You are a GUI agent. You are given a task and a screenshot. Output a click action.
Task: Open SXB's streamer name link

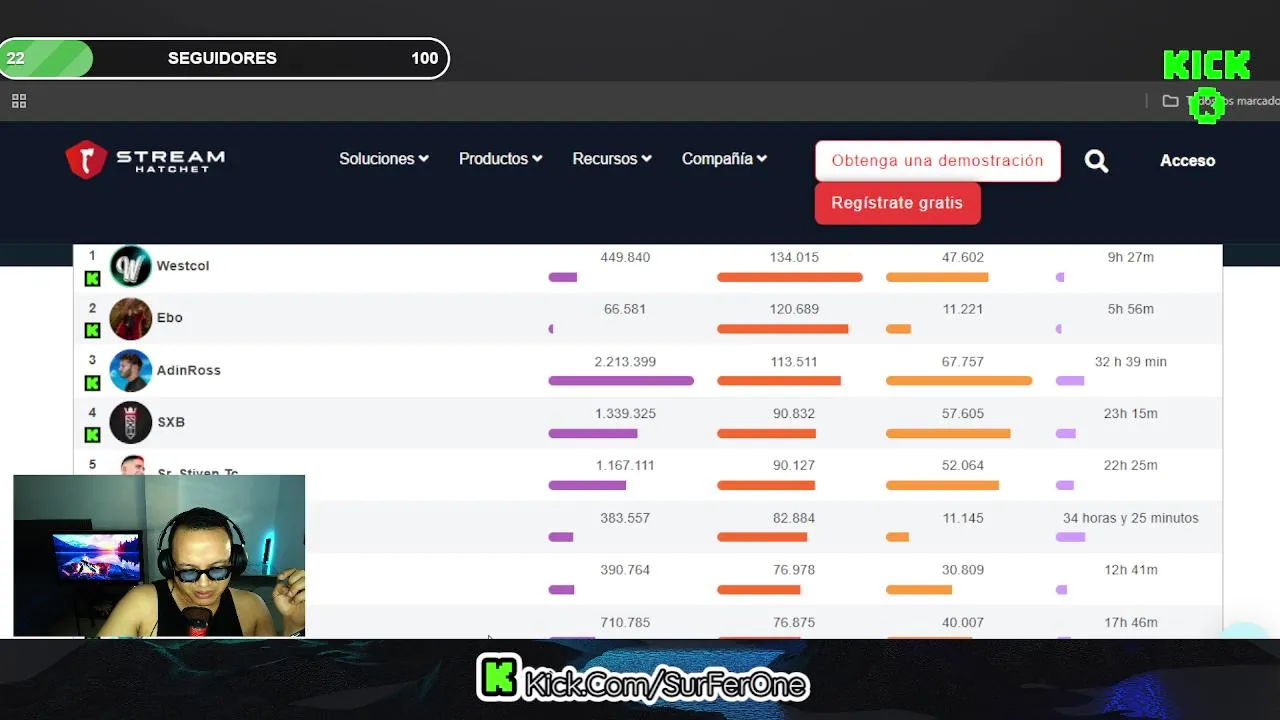(171, 422)
